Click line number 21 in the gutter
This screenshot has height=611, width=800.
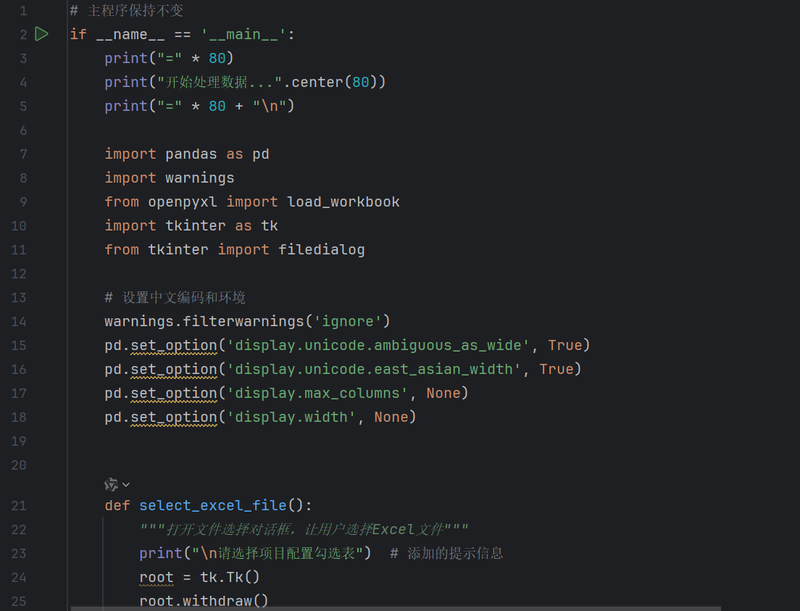(x=18, y=505)
